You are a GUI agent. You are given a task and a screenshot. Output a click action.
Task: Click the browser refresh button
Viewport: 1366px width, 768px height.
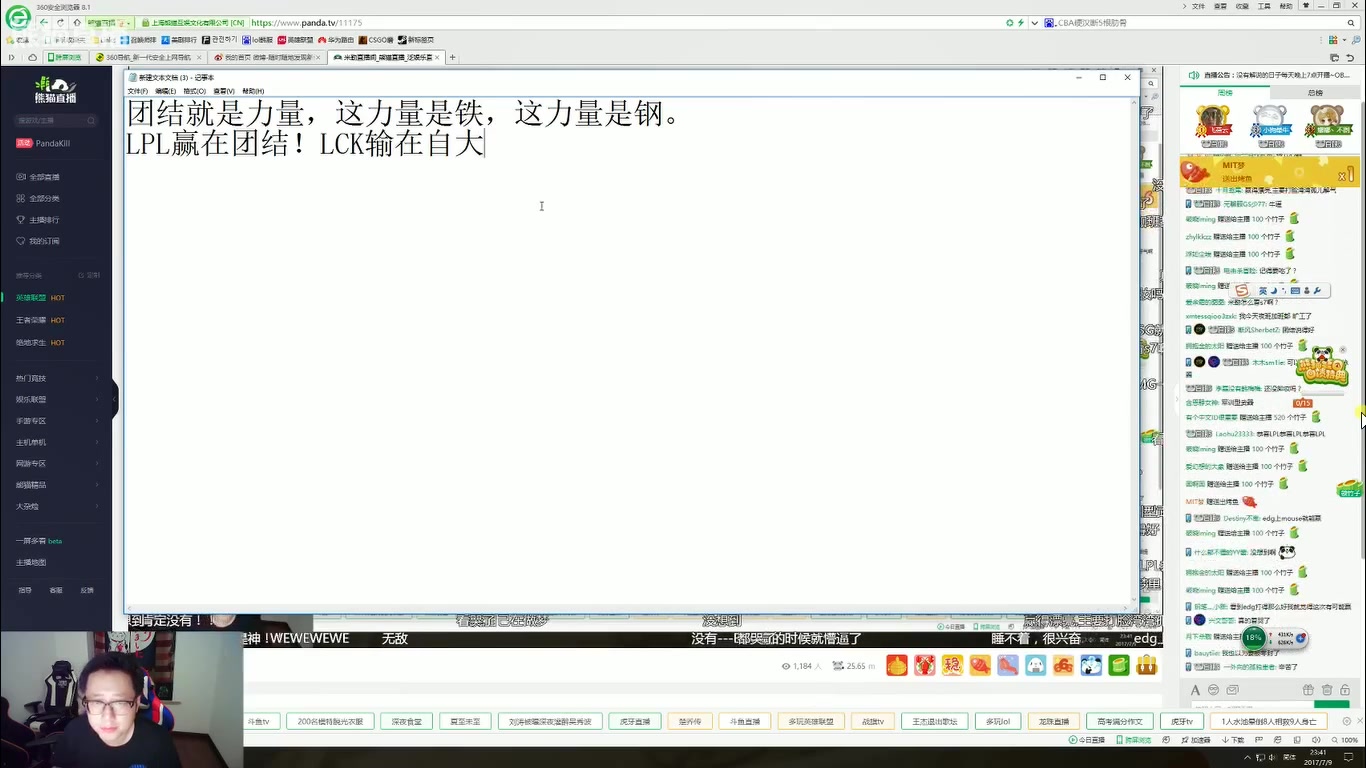click(x=61, y=23)
